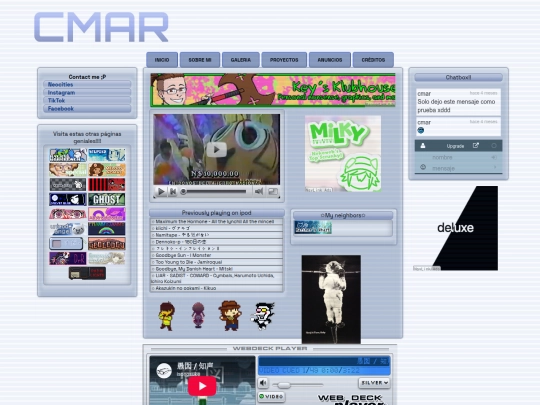Image resolution: width=540 pixels, height=405 pixels.
Task: Click the light blue rounded site button
Action: (x=66, y=243)
